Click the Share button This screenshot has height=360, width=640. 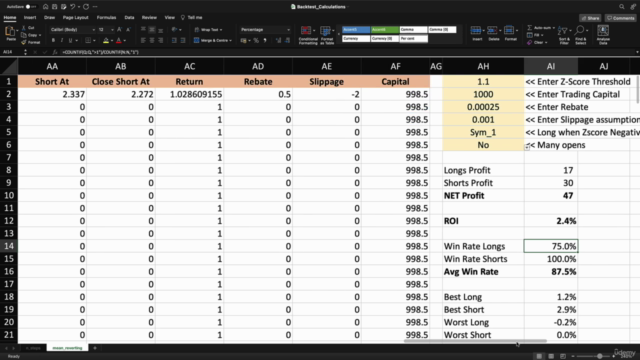coord(590,18)
